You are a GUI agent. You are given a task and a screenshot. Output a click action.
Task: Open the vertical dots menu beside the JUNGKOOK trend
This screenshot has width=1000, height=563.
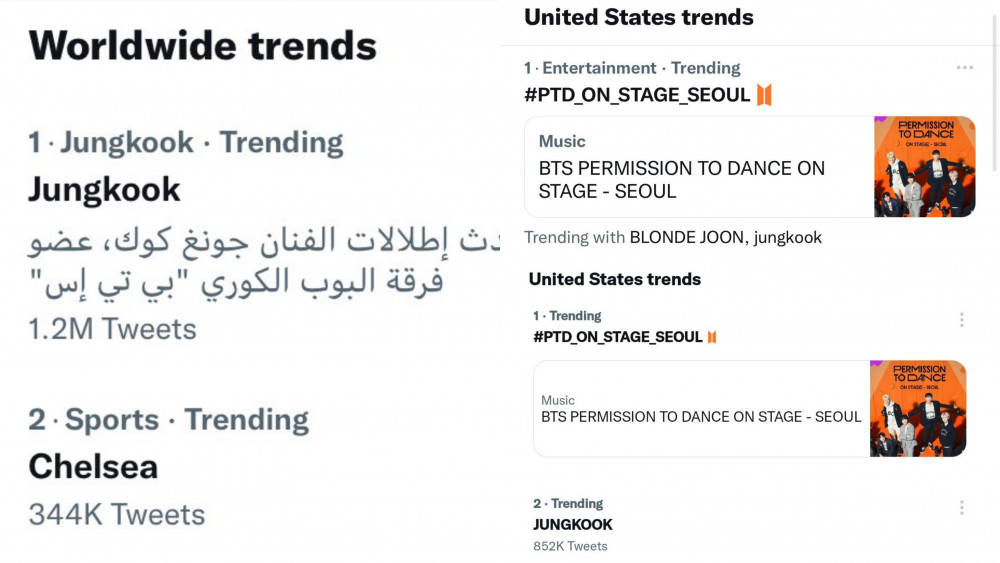pos(962,508)
